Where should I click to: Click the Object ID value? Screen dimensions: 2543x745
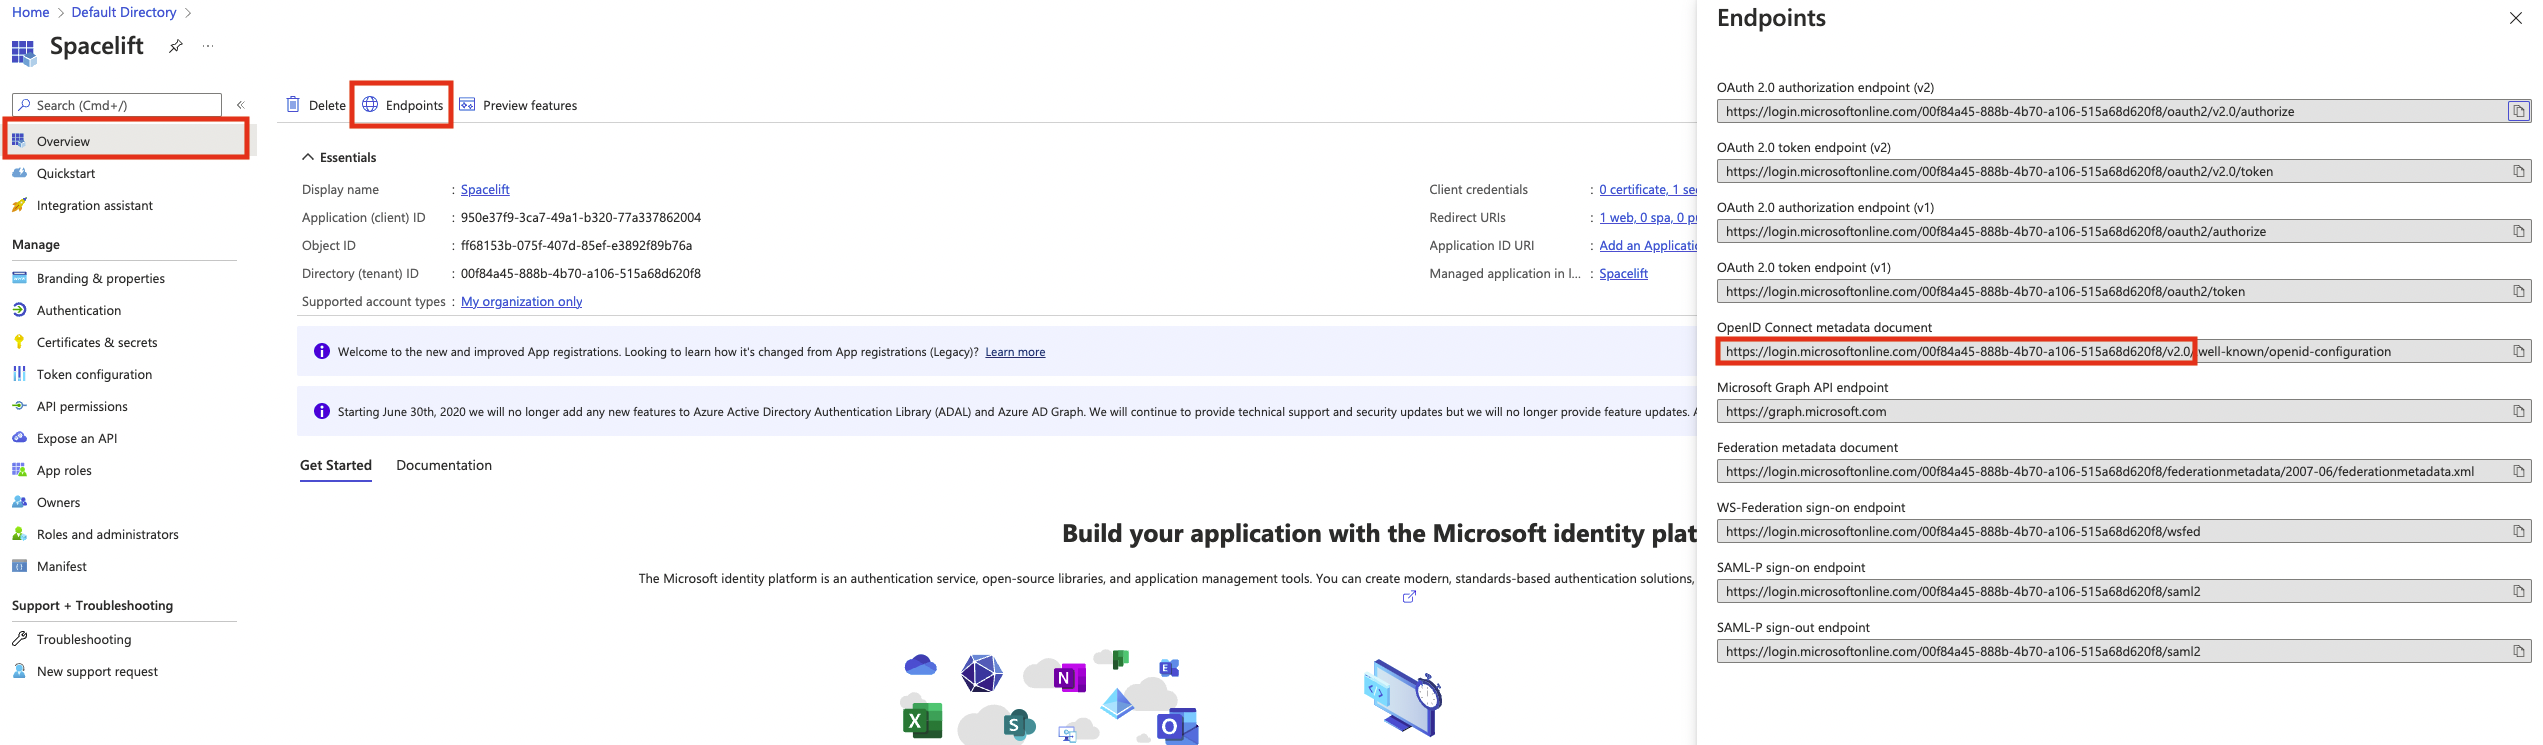pyautogui.click(x=576, y=245)
